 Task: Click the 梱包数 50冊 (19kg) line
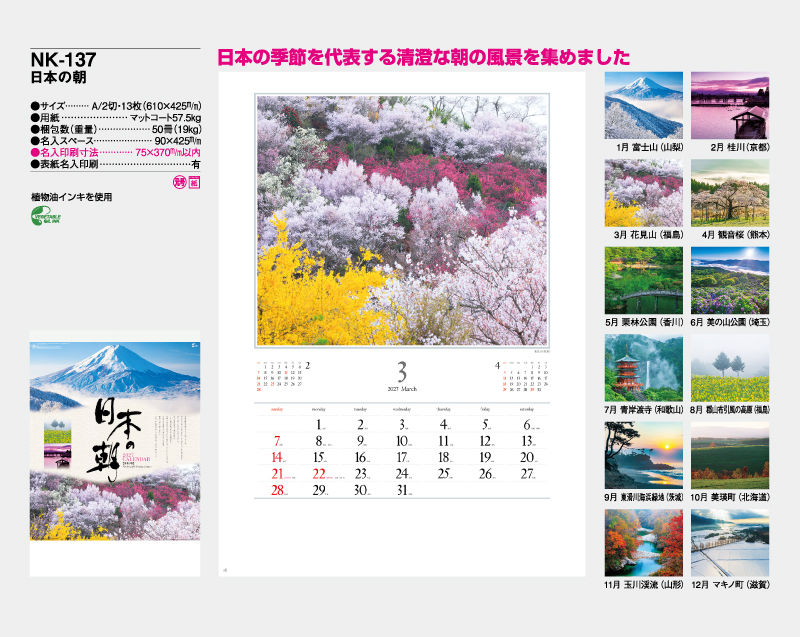(x=116, y=130)
